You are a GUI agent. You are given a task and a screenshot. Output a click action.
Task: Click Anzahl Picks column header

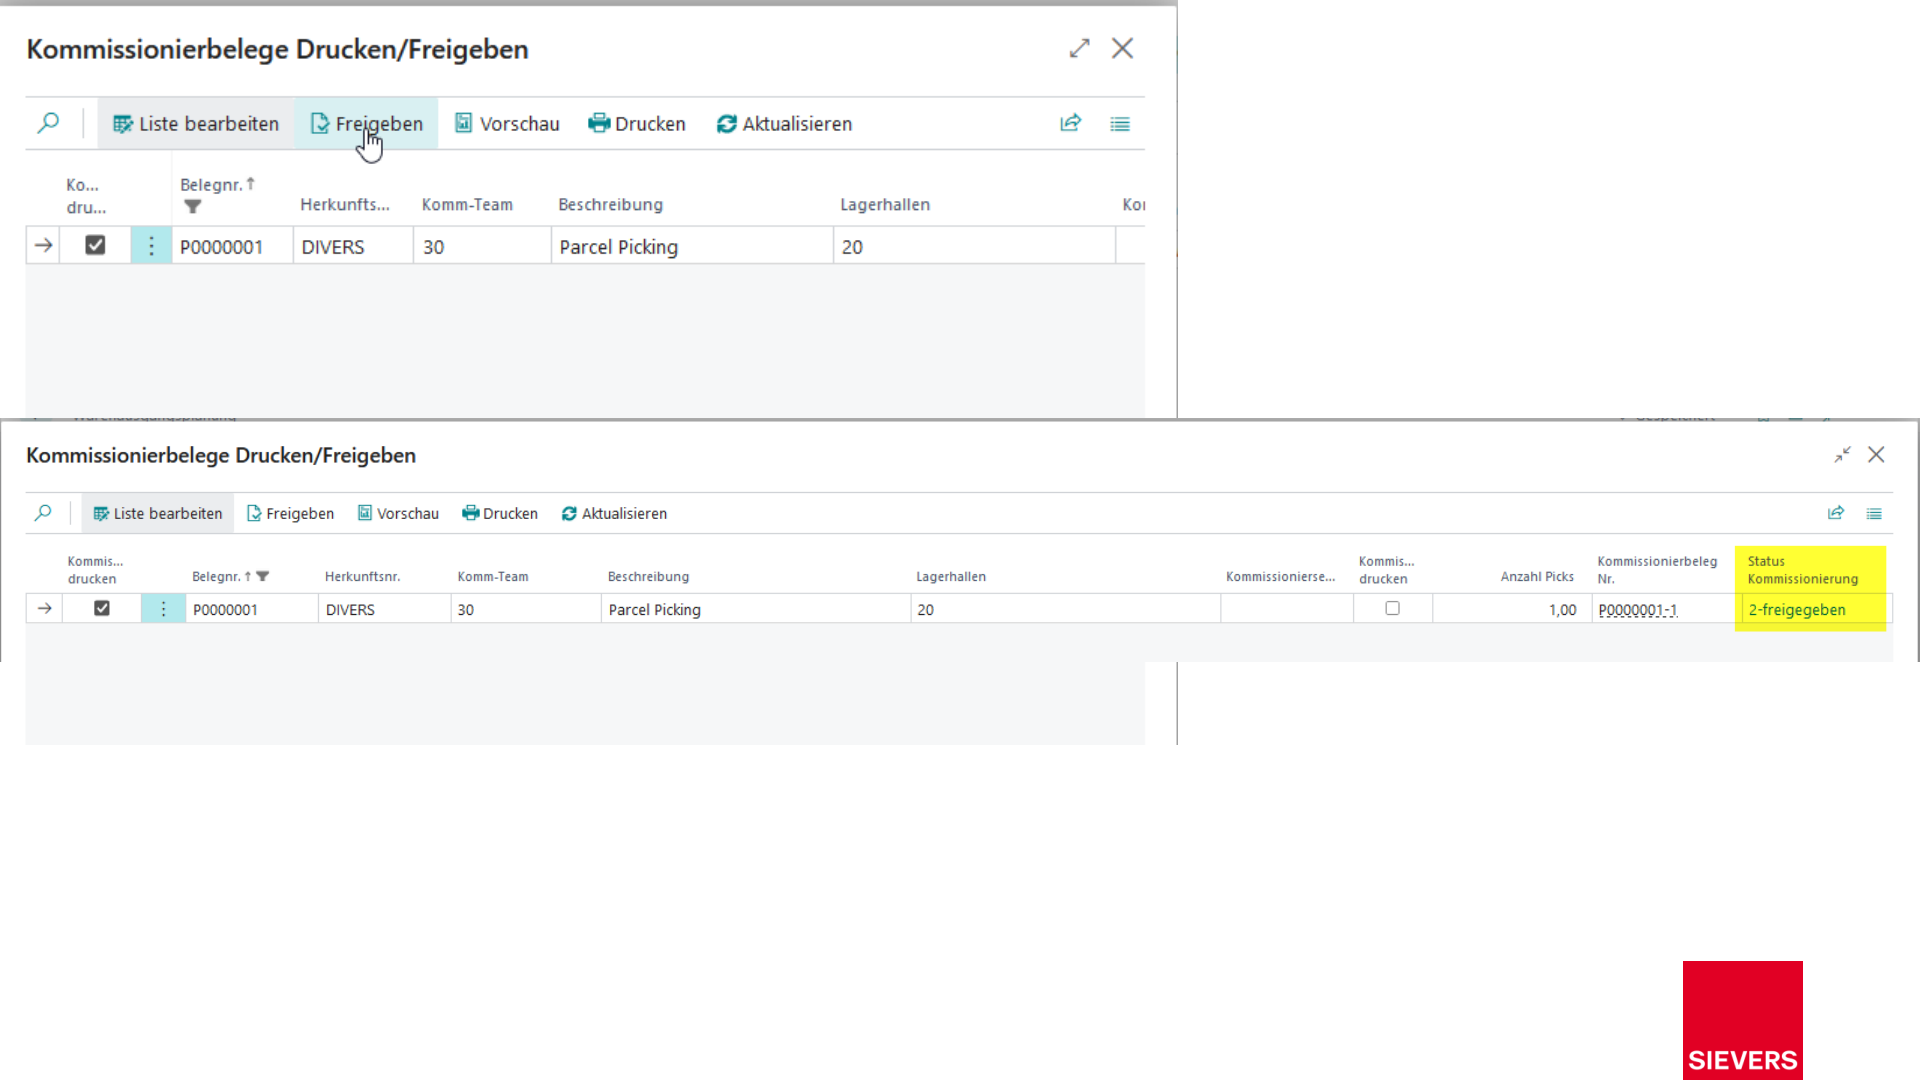pos(1537,577)
